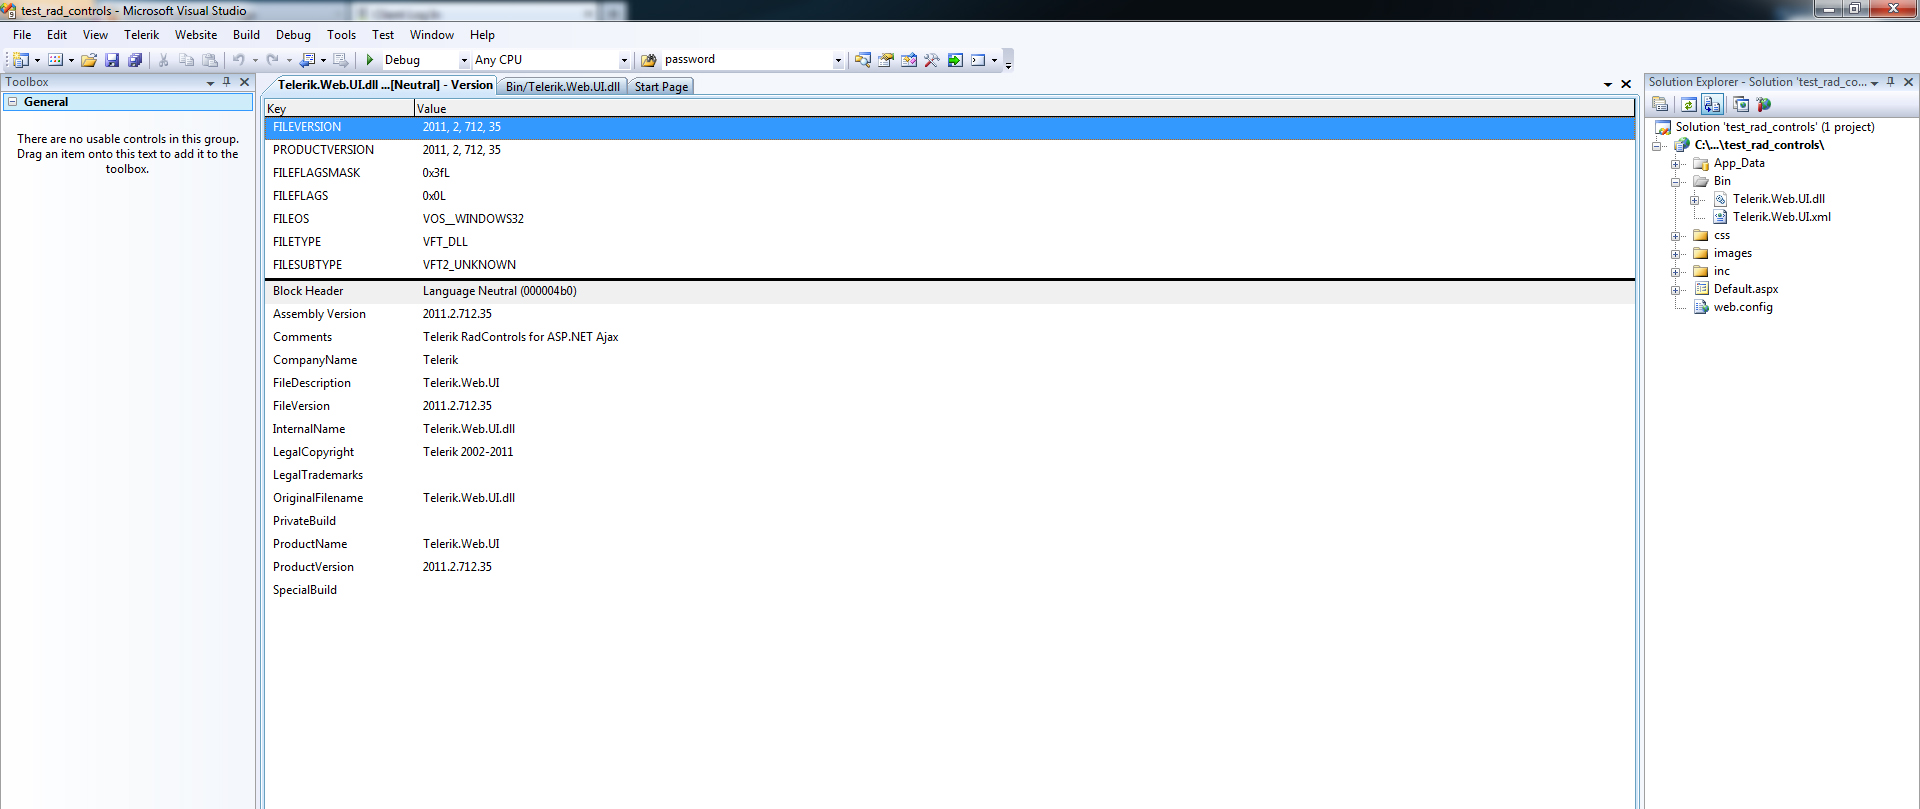This screenshot has height=809, width=1920.
Task: Click the Navigate Forward icon
Action: 341,60
